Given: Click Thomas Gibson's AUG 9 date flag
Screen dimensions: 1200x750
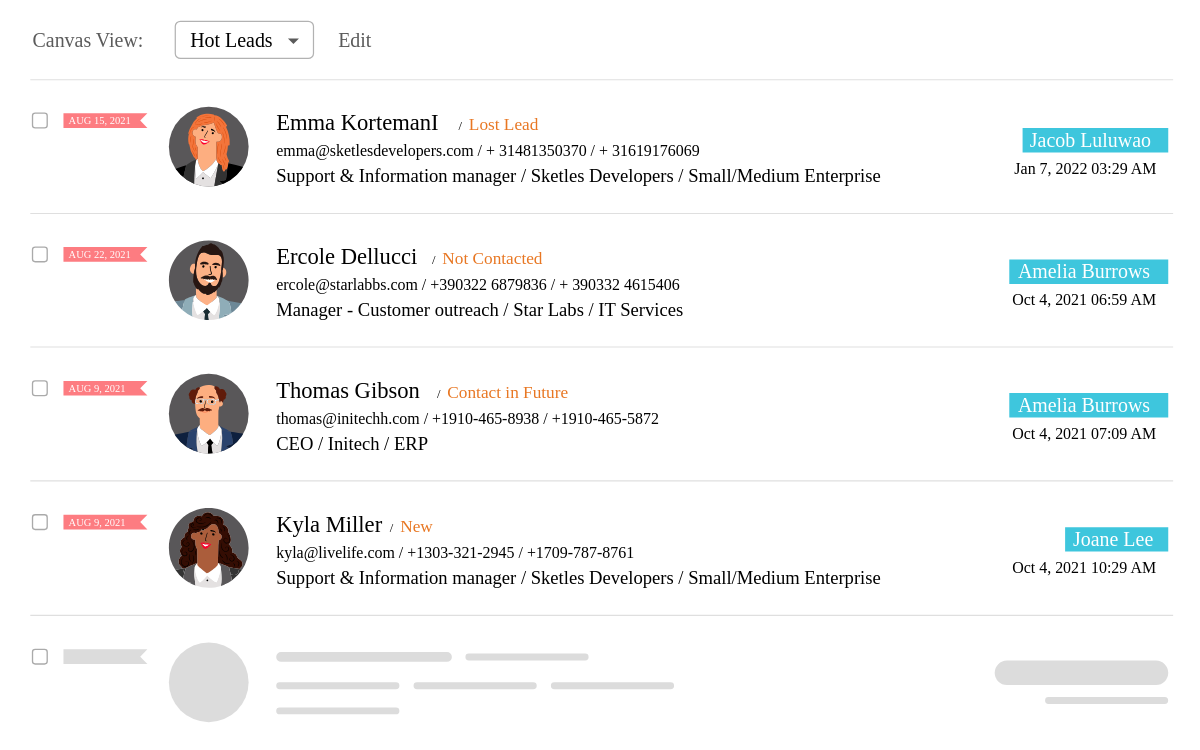Looking at the screenshot, I should [x=104, y=388].
